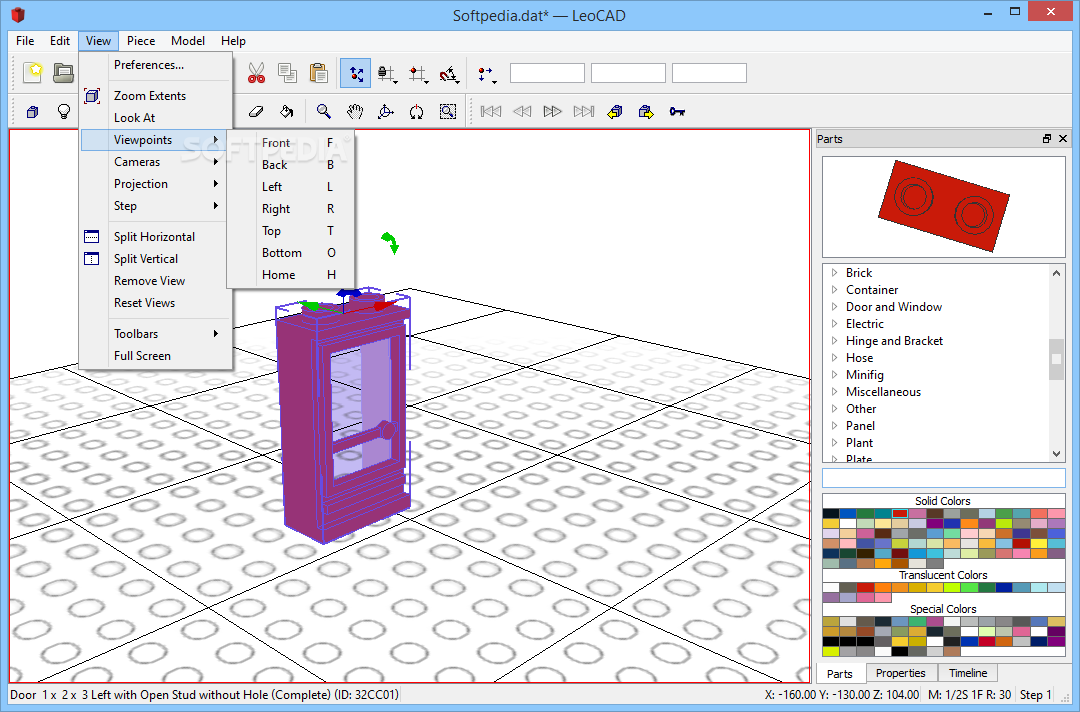
Task: Open the move snap dropdown arrow
Action: click(x=426, y=82)
